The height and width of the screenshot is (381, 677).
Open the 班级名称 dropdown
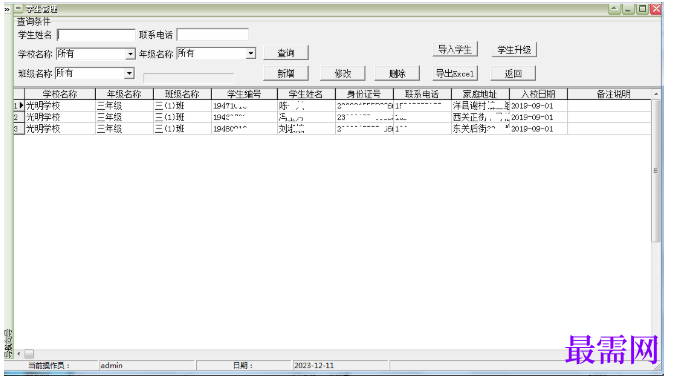(x=129, y=73)
